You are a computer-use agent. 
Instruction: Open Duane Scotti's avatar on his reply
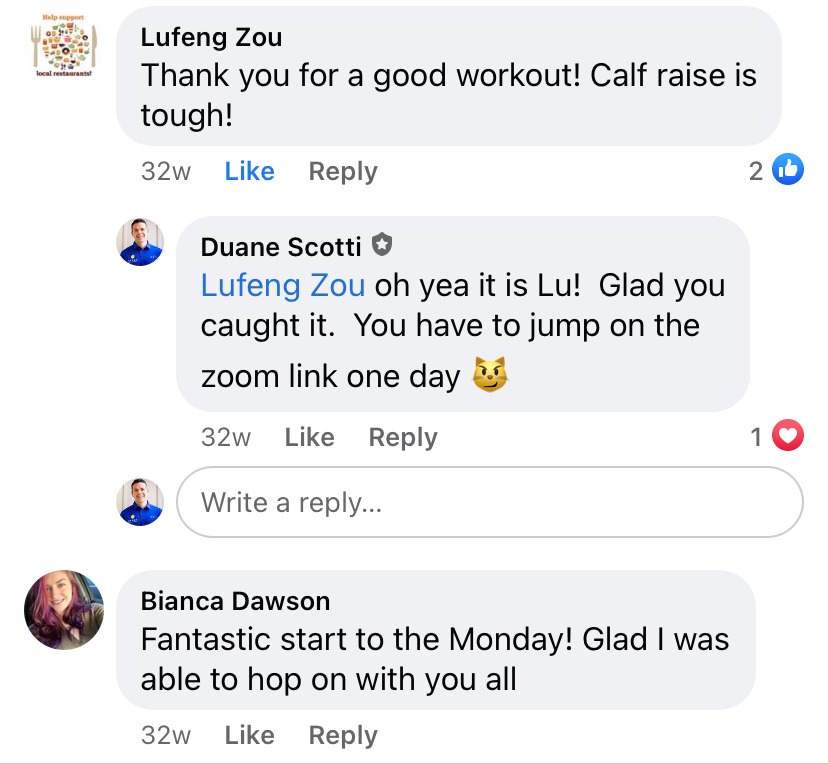[140, 242]
